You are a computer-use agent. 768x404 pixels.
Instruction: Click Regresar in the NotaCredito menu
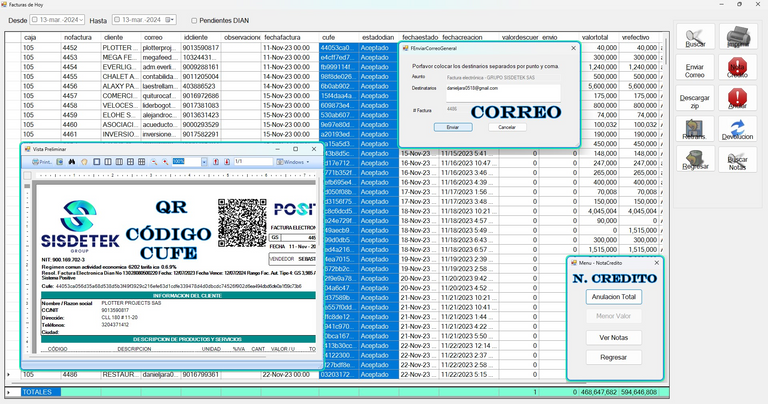click(x=614, y=357)
